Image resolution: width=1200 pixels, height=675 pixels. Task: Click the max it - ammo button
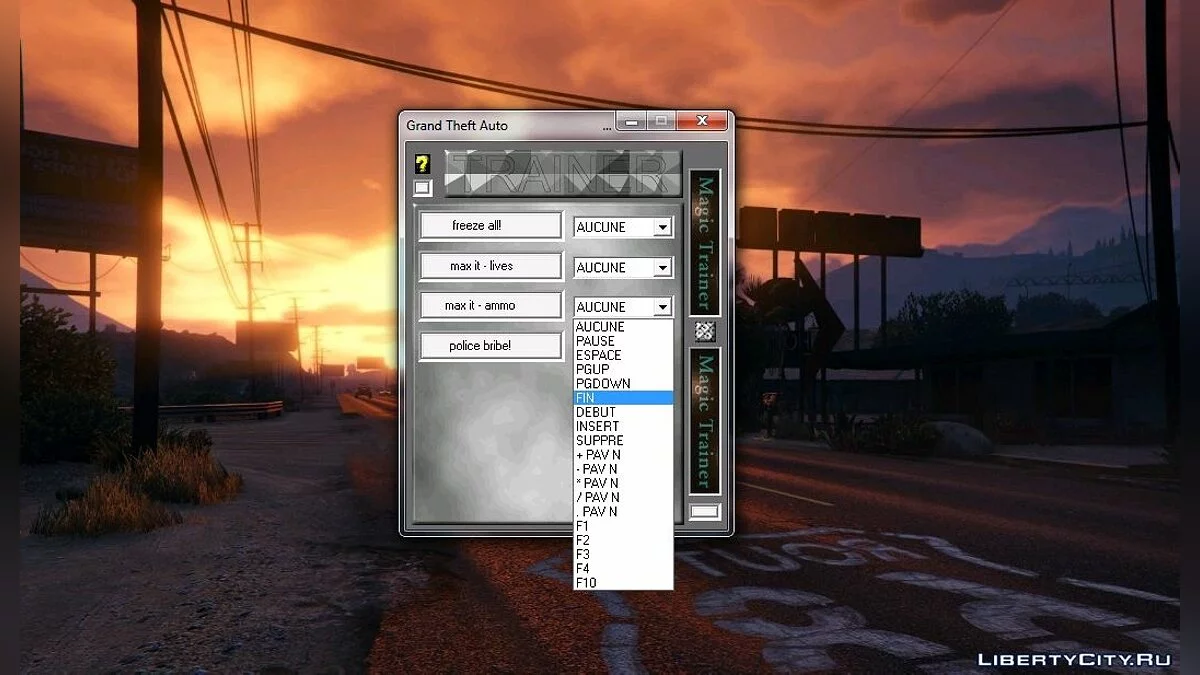(490, 306)
